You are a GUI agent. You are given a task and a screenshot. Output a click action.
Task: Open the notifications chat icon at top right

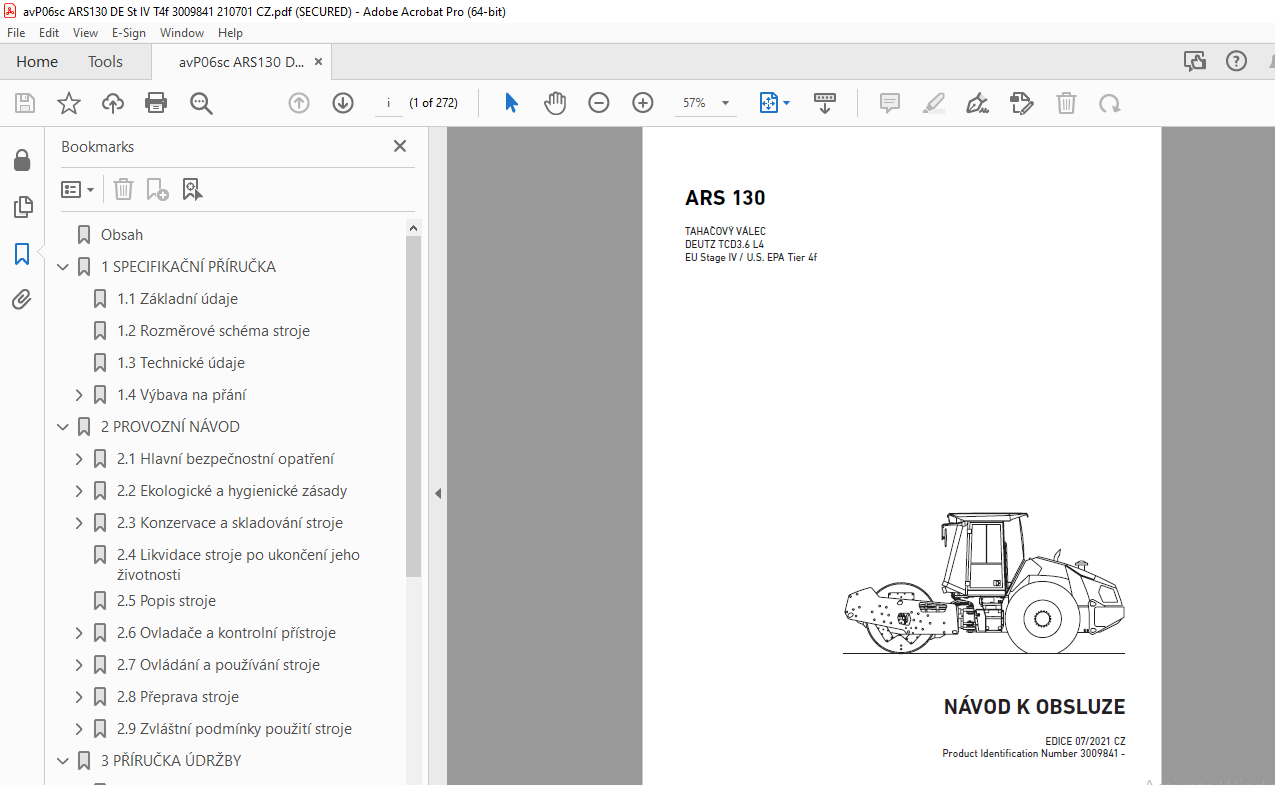(1194, 62)
